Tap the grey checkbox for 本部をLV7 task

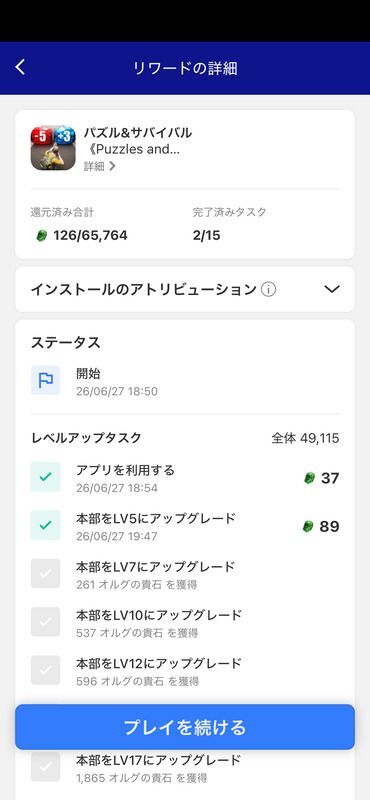coord(45,573)
